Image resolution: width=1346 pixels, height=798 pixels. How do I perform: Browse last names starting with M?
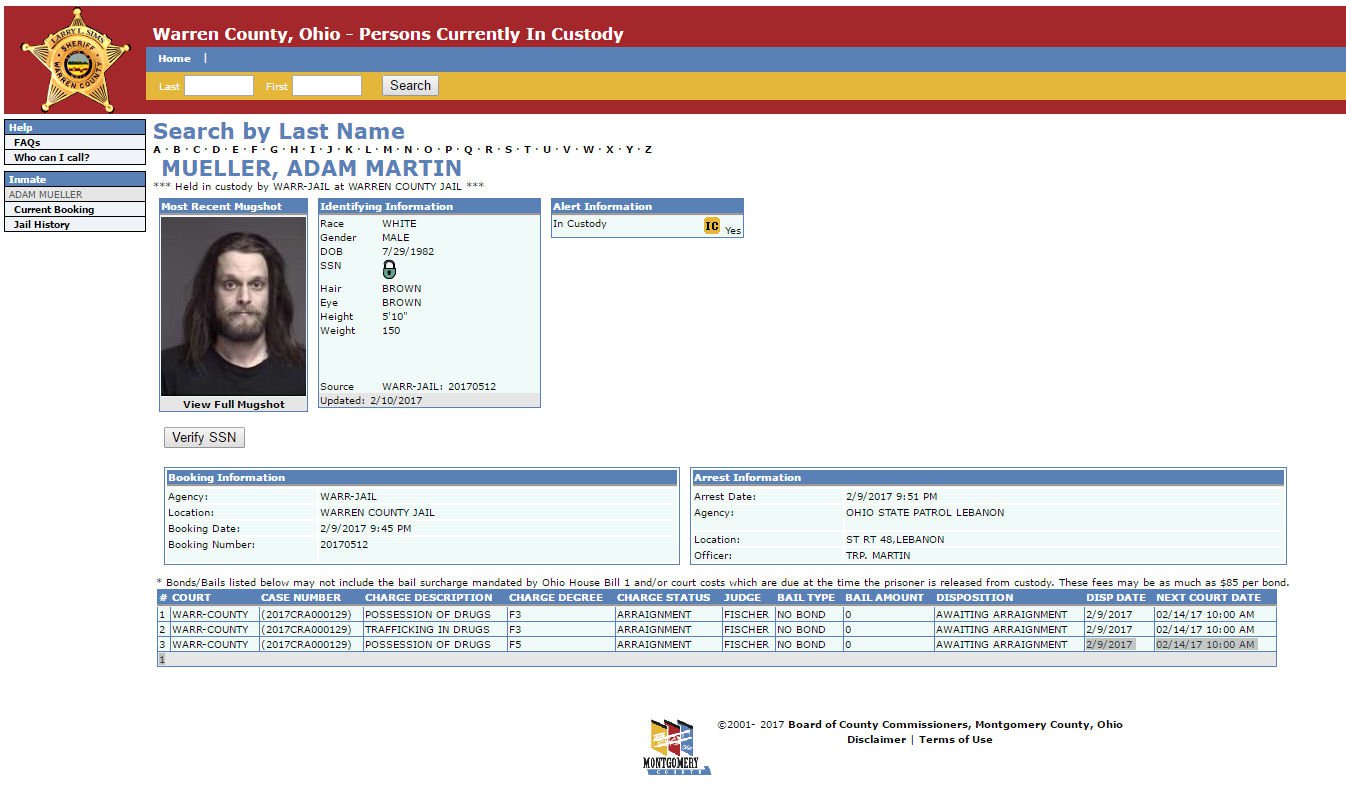pos(388,150)
